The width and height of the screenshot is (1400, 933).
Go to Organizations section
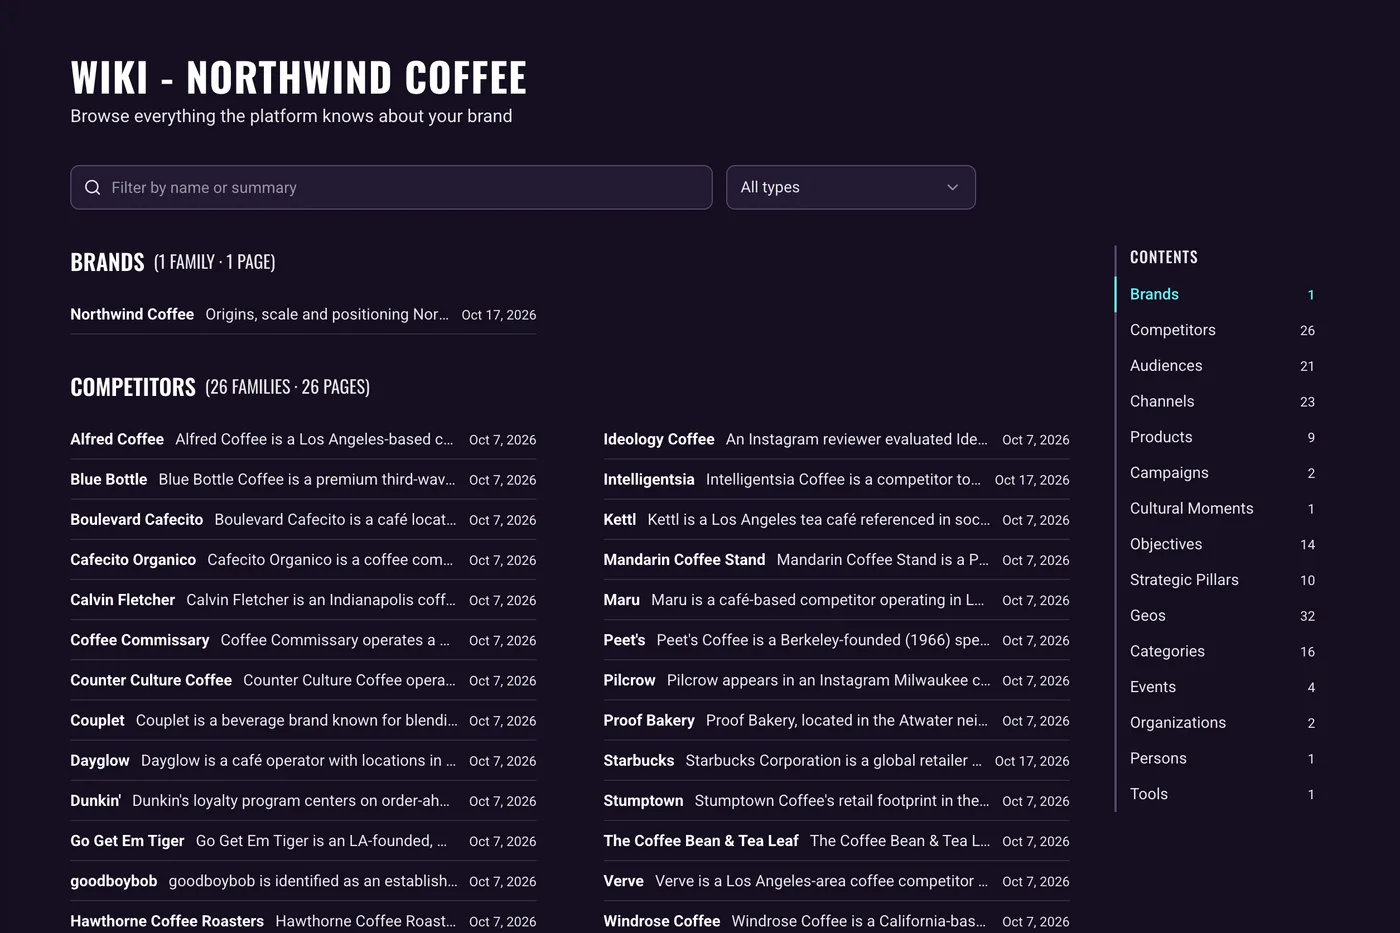coord(1222,723)
